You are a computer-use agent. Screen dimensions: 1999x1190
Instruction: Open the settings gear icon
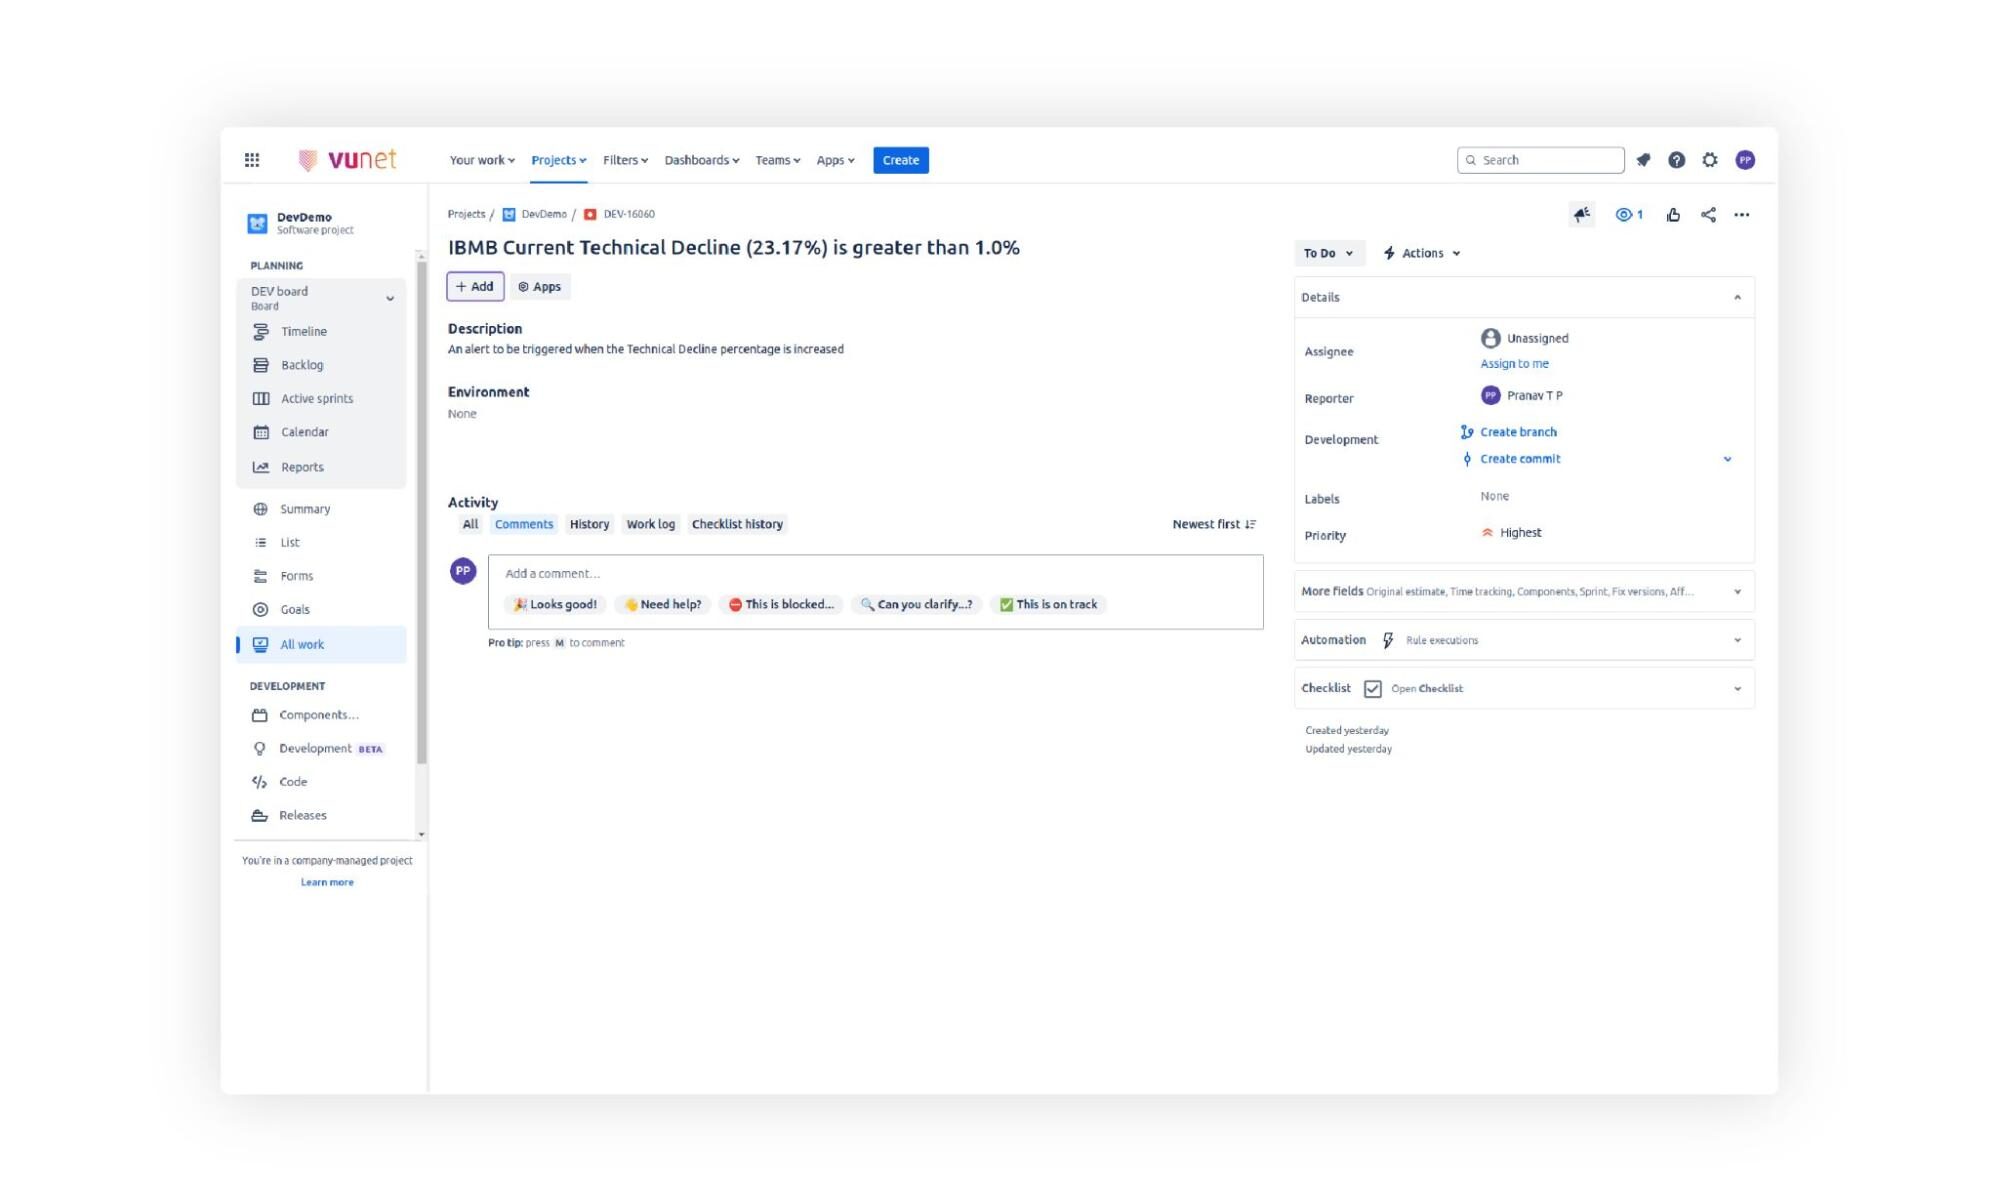(1710, 160)
